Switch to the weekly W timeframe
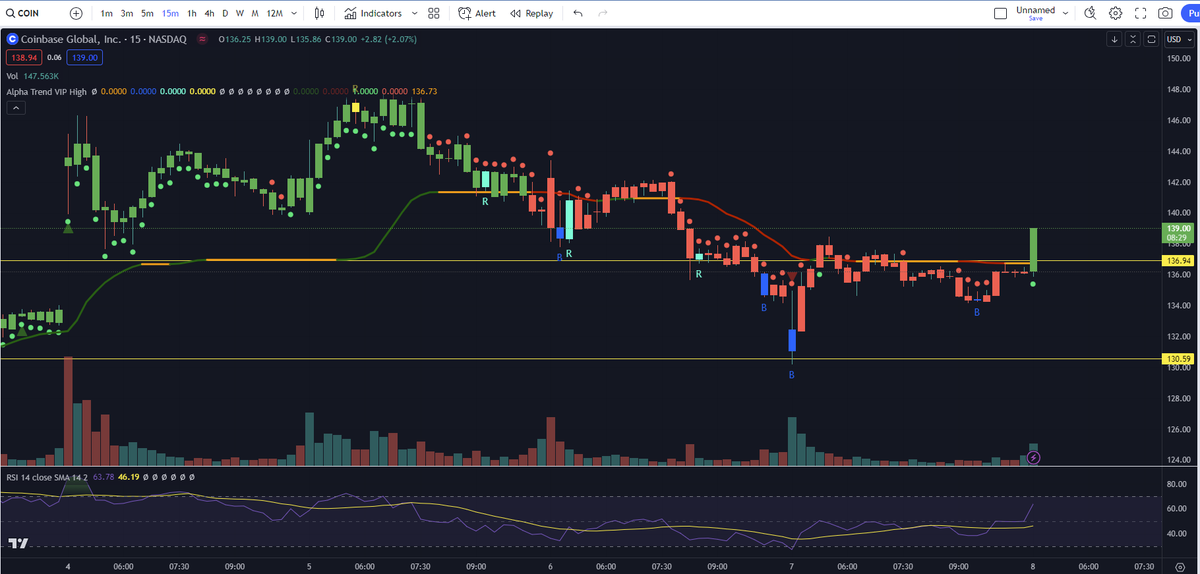Viewport: 1200px width, 574px height. pos(239,13)
